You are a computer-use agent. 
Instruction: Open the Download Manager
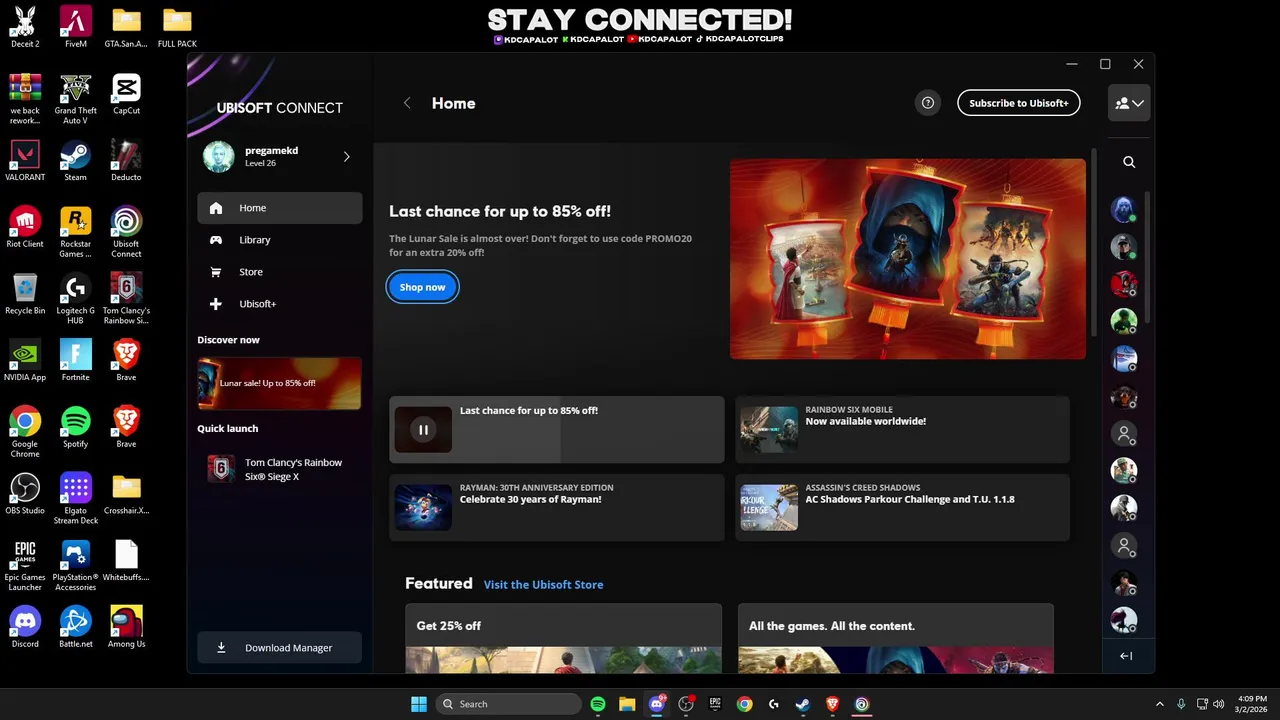pos(280,648)
